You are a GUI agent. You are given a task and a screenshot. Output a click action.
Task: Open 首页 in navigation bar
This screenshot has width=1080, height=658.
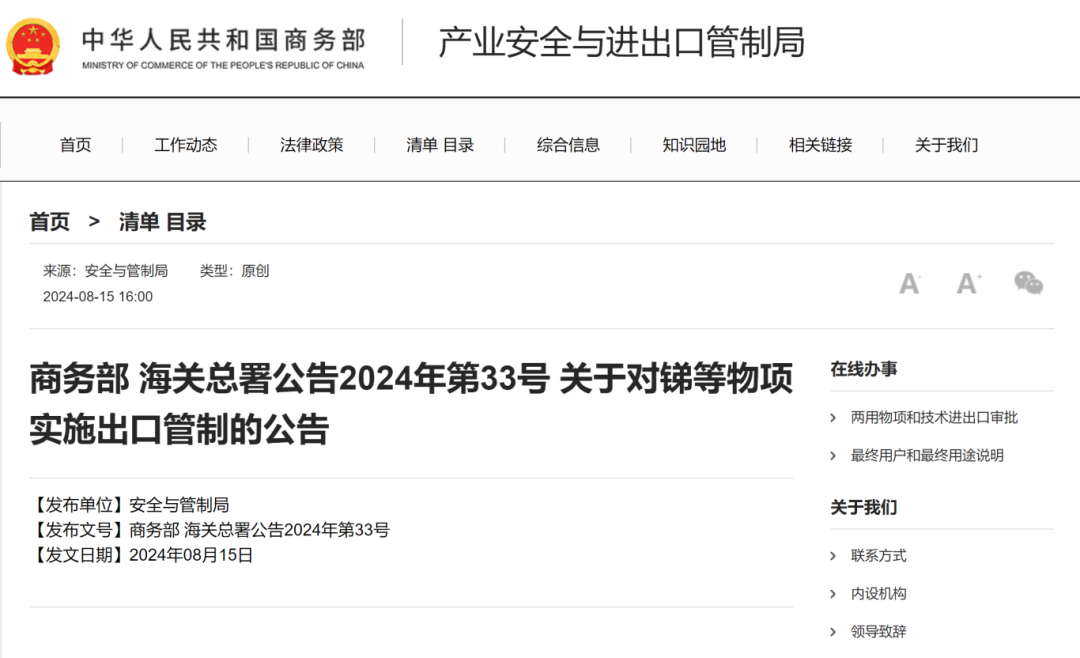pos(75,145)
